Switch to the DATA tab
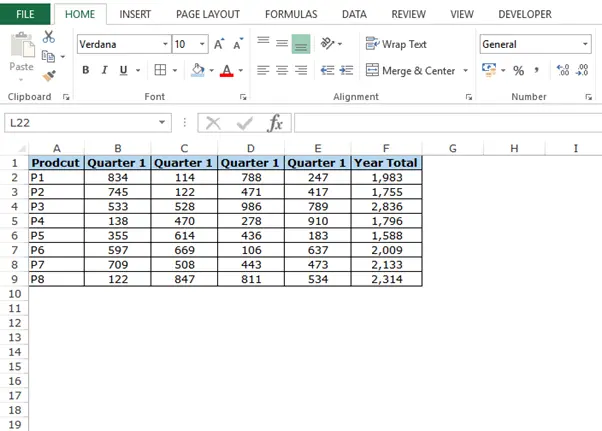 coord(354,14)
